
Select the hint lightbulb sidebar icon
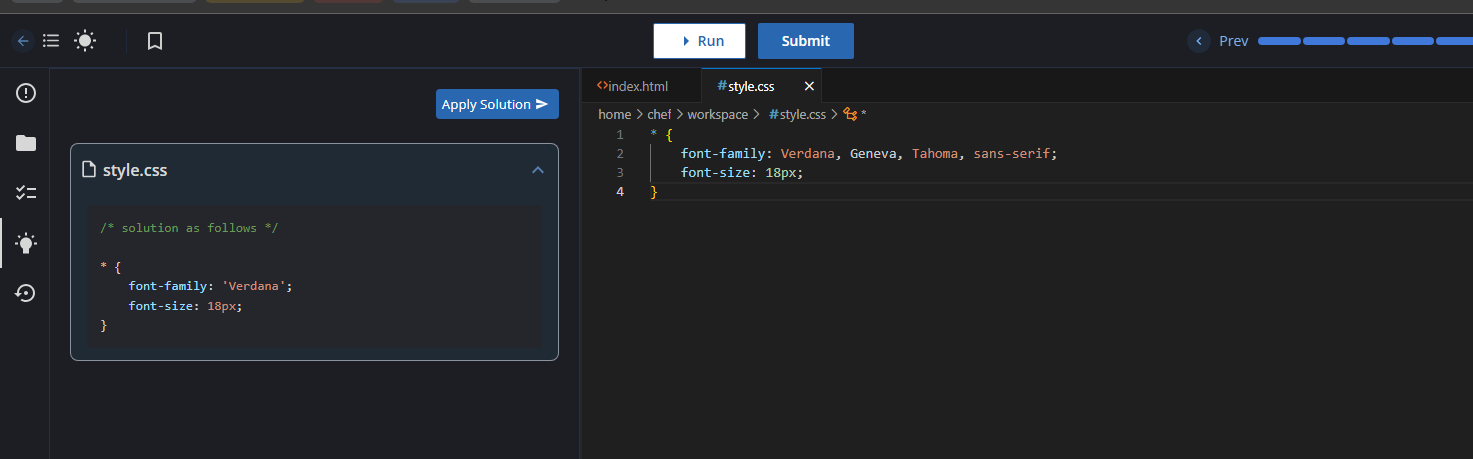click(x=26, y=243)
